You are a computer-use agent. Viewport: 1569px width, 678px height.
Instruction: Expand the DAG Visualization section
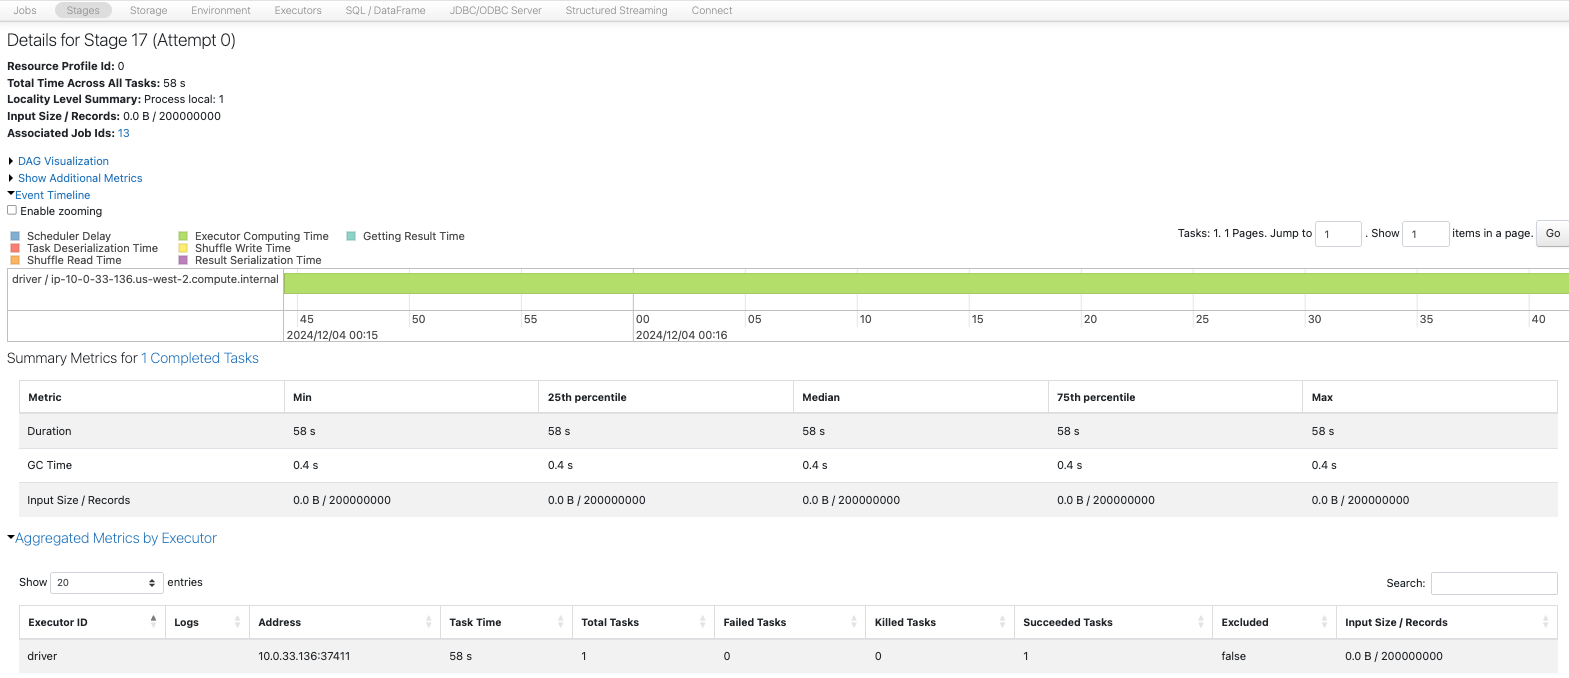[63, 161]
